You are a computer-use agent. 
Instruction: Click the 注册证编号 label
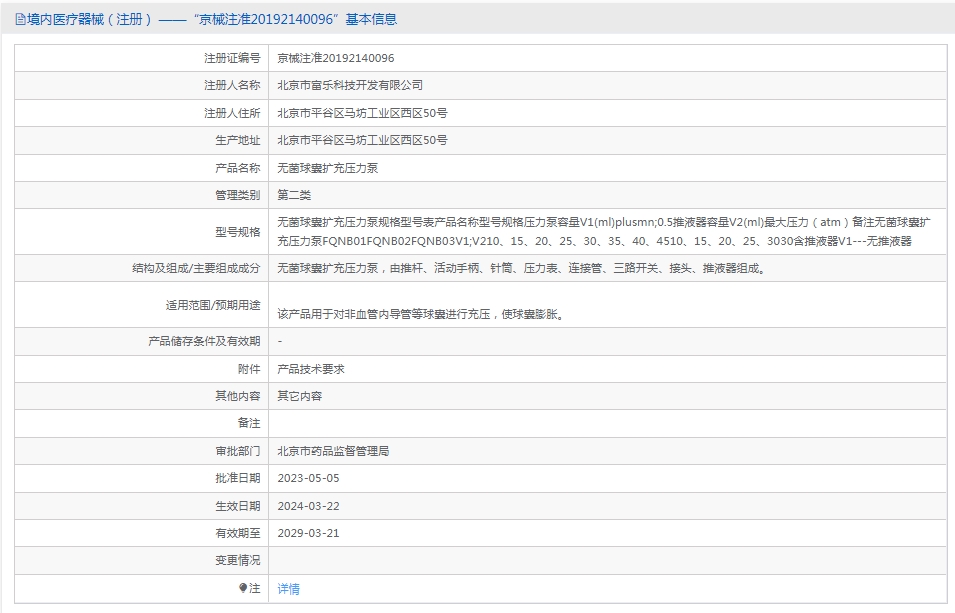(232, 58)
